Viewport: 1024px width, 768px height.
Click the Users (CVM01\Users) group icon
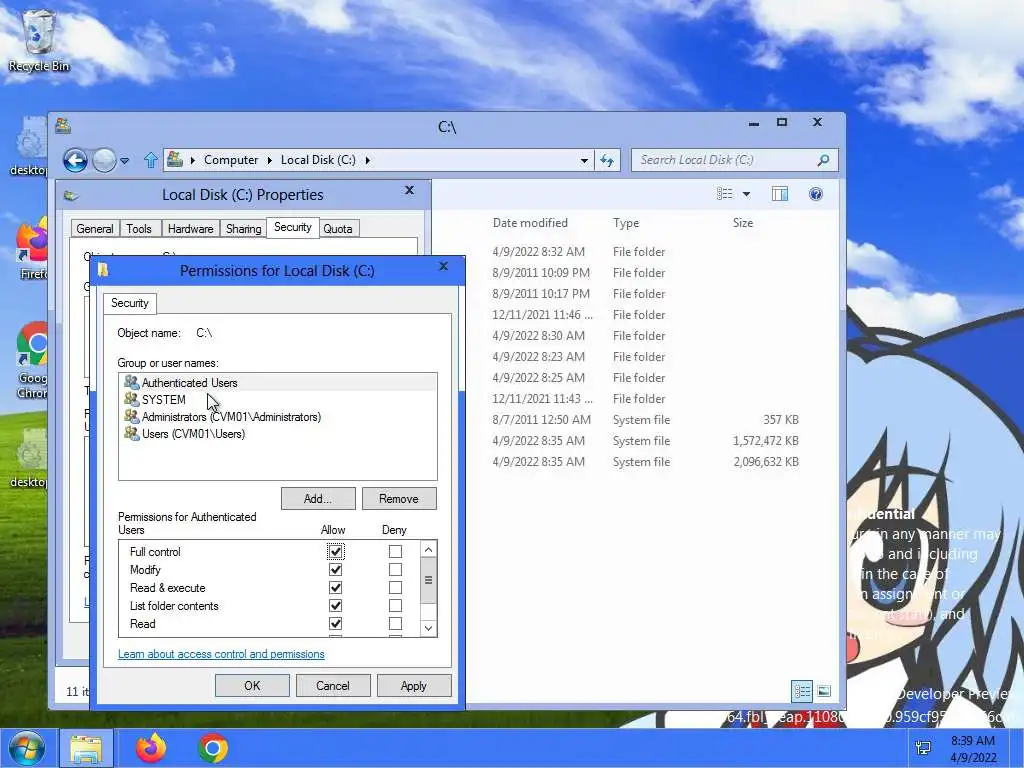coord(131,433)
